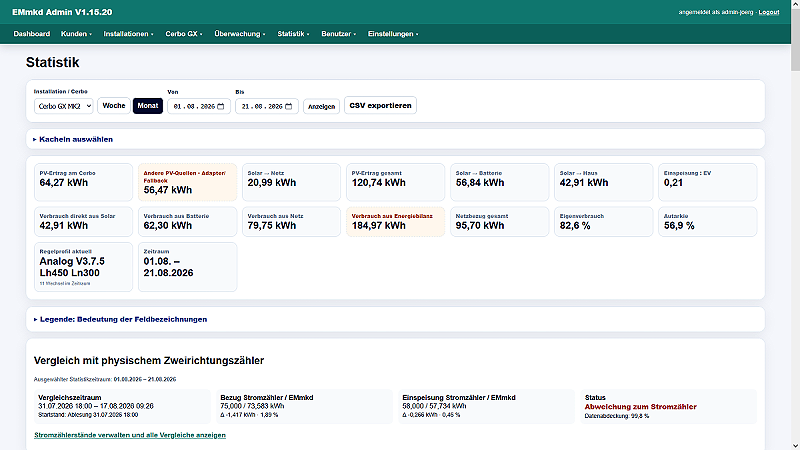Select the Solar → Batterie 56,84 kWh tile

point(499,182)
